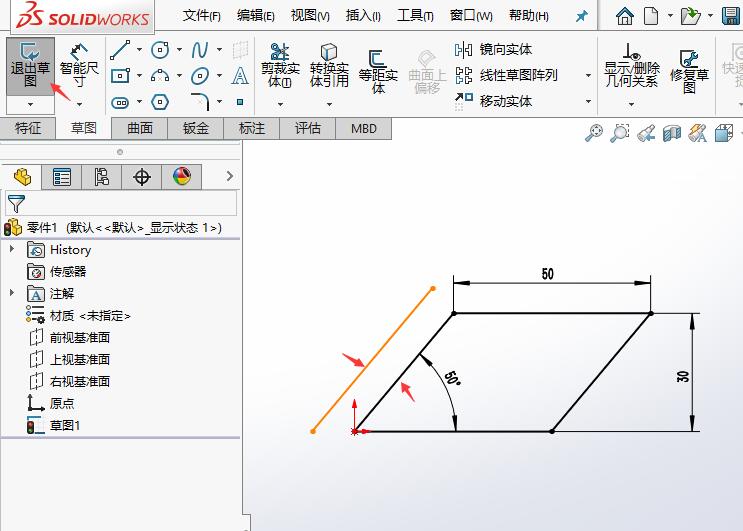Switch to the 评估 (Evaluate) tab
Viewport: 743px width, 531px height.
308,128
